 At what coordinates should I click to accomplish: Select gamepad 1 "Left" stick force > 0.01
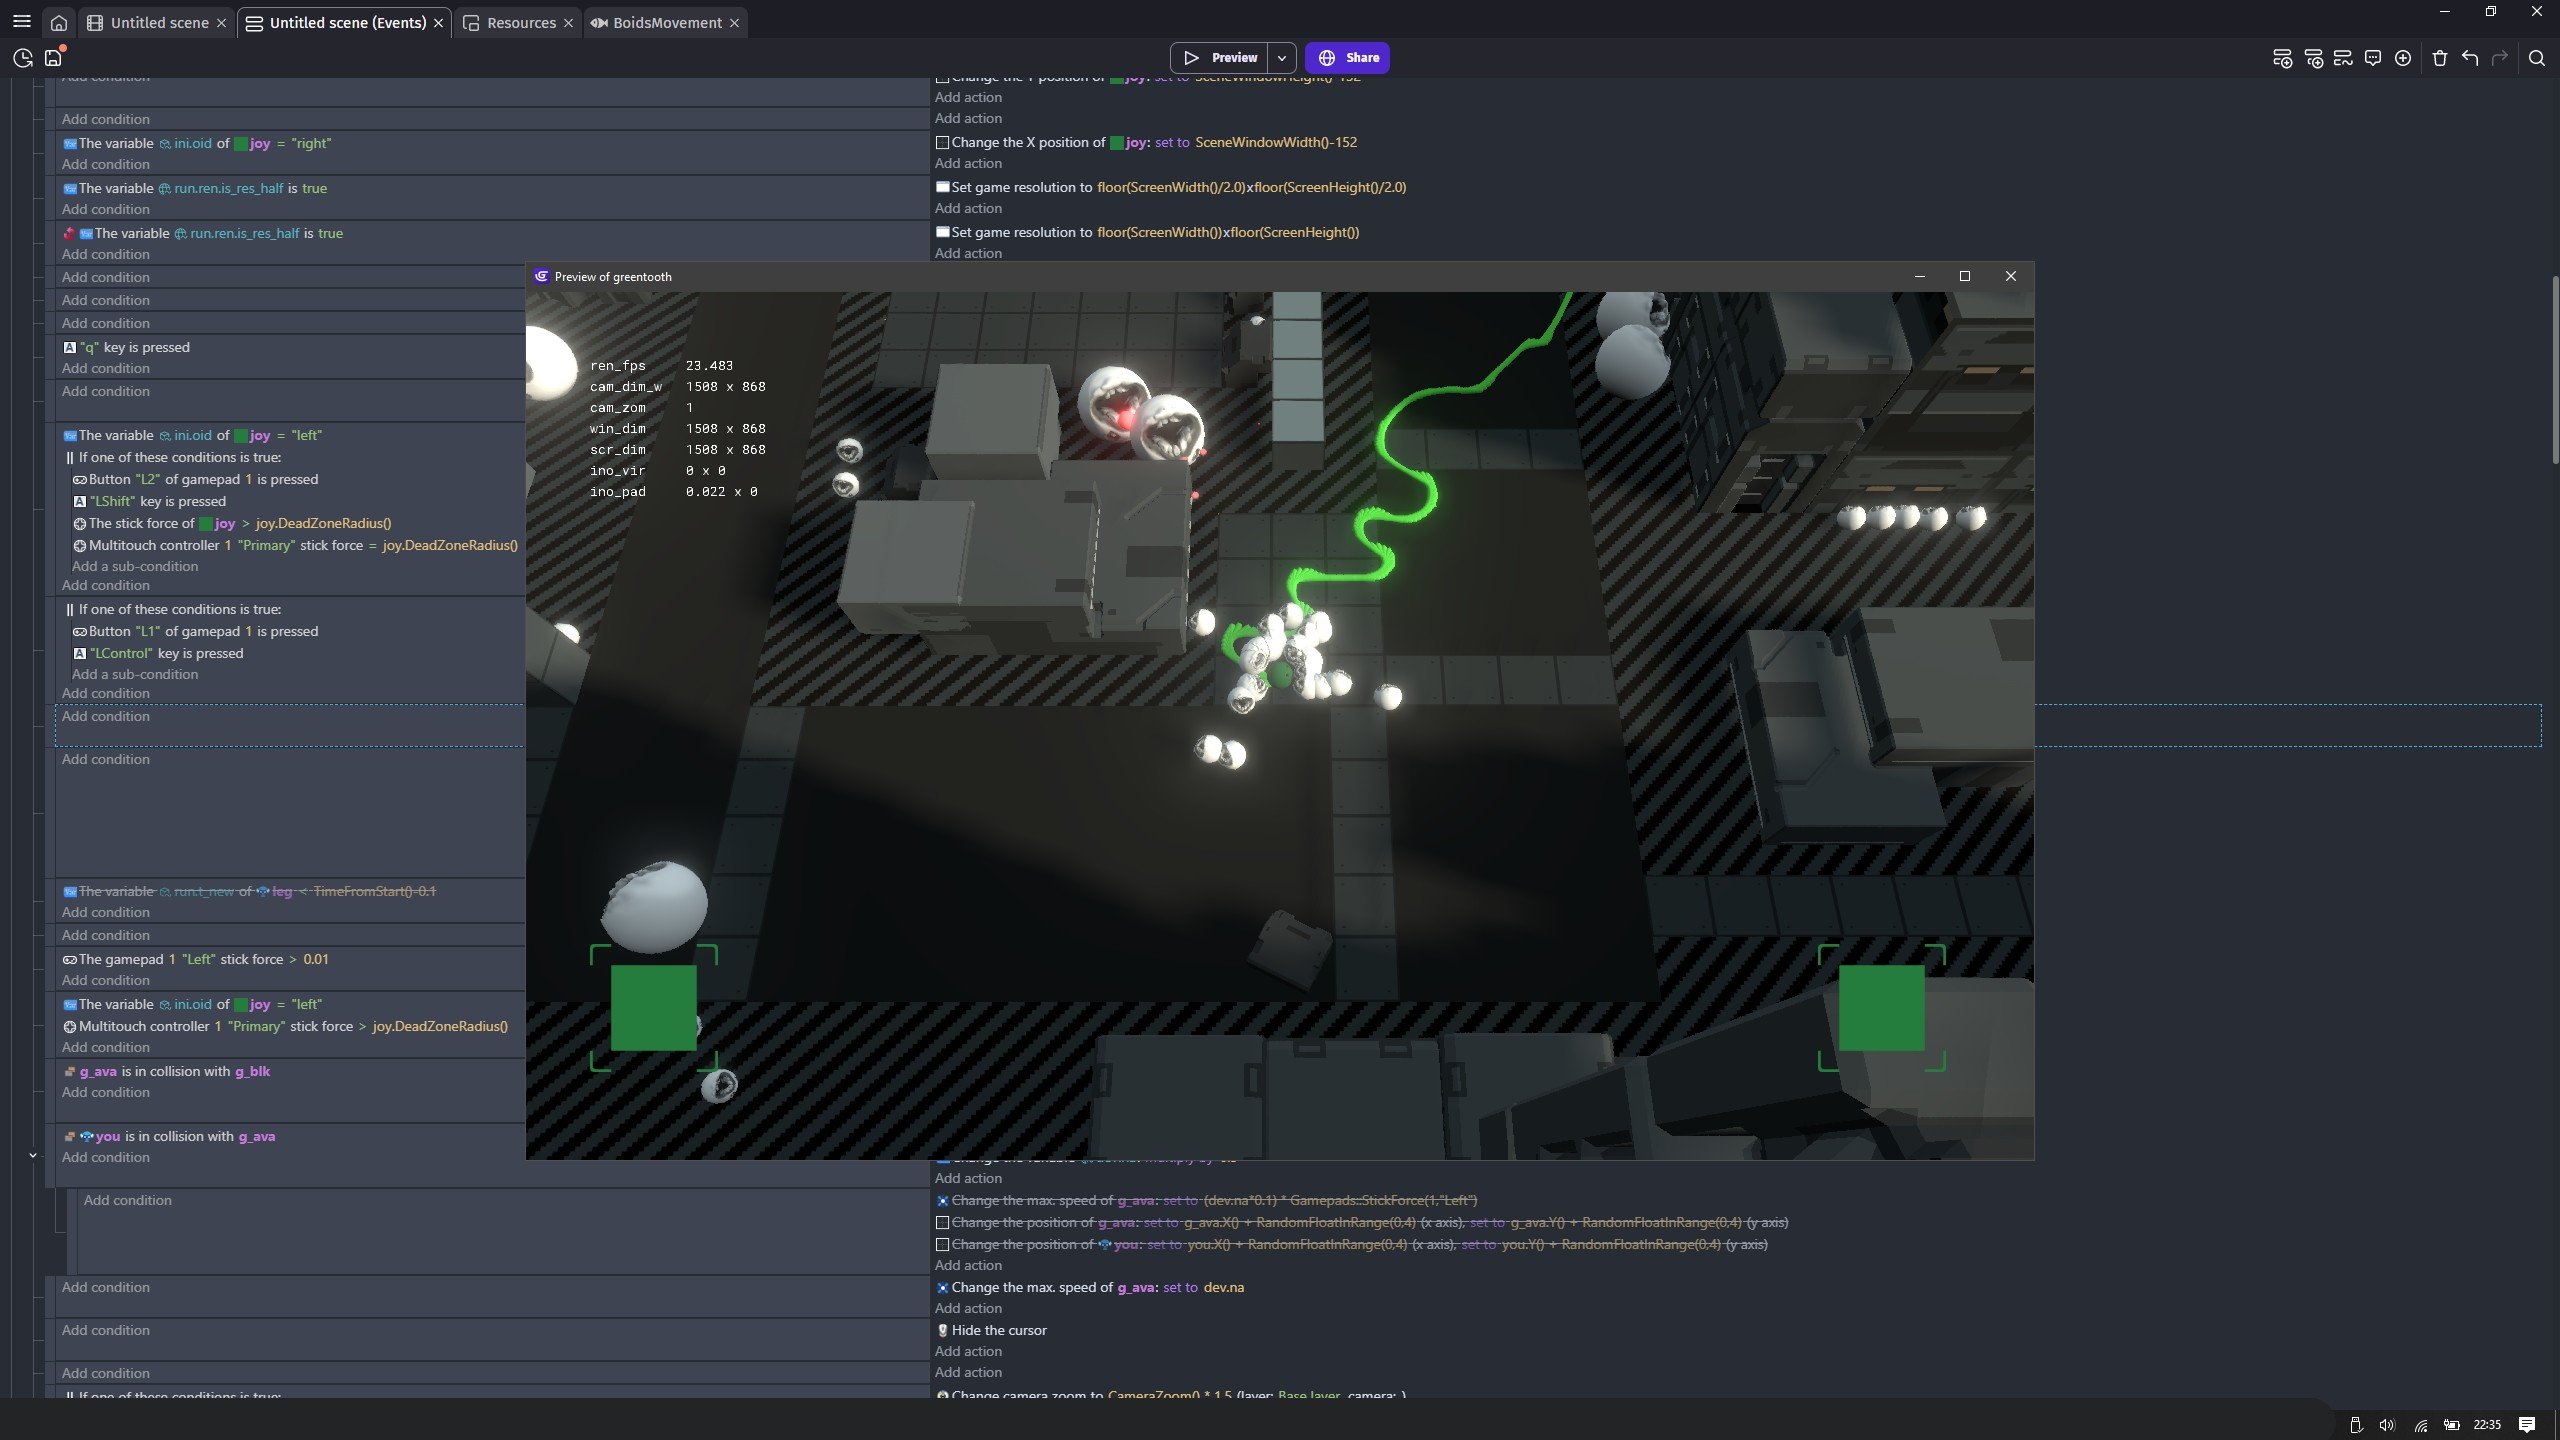pos(196,960)
